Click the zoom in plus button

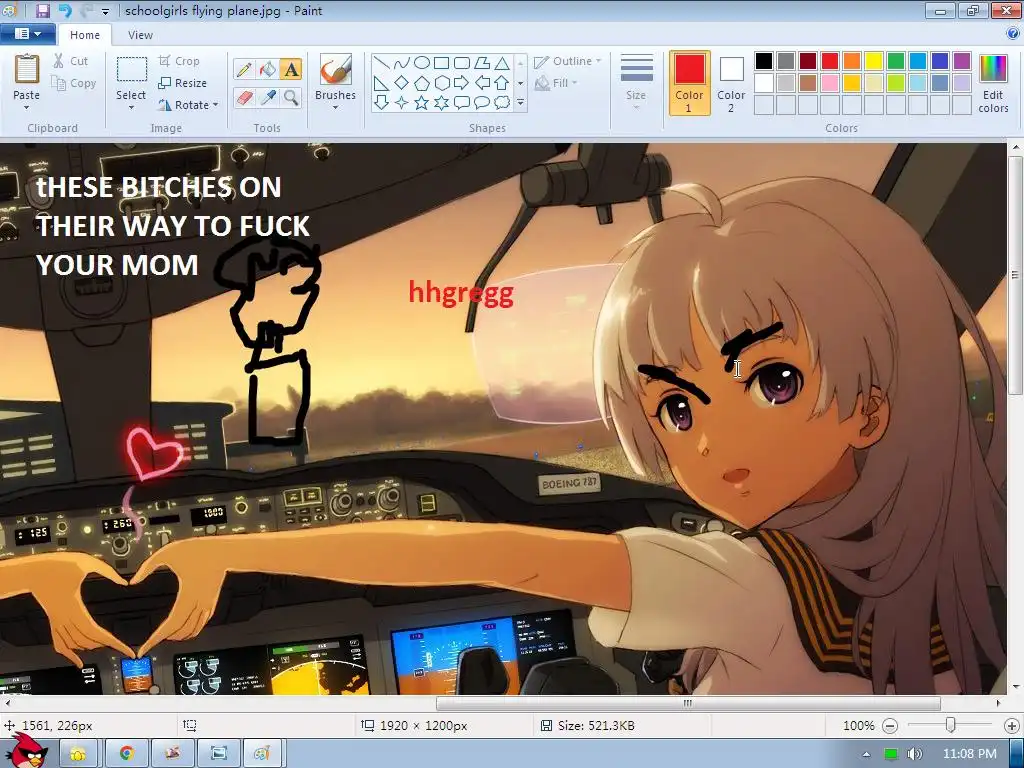(x=1011, y=726)
